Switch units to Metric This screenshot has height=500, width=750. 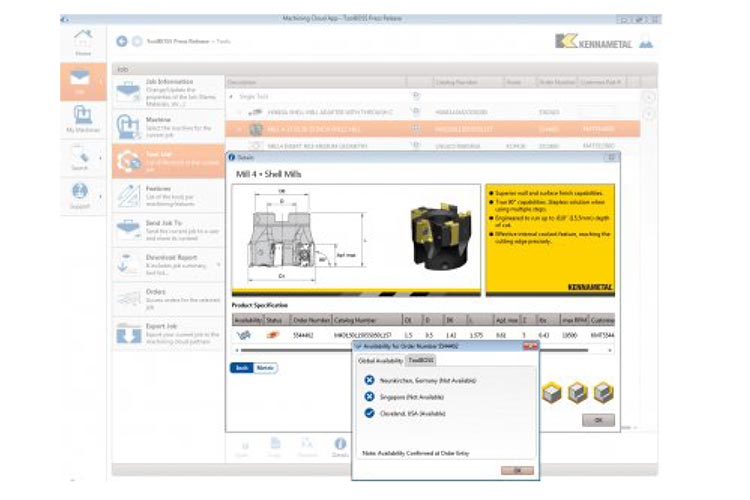265,368
